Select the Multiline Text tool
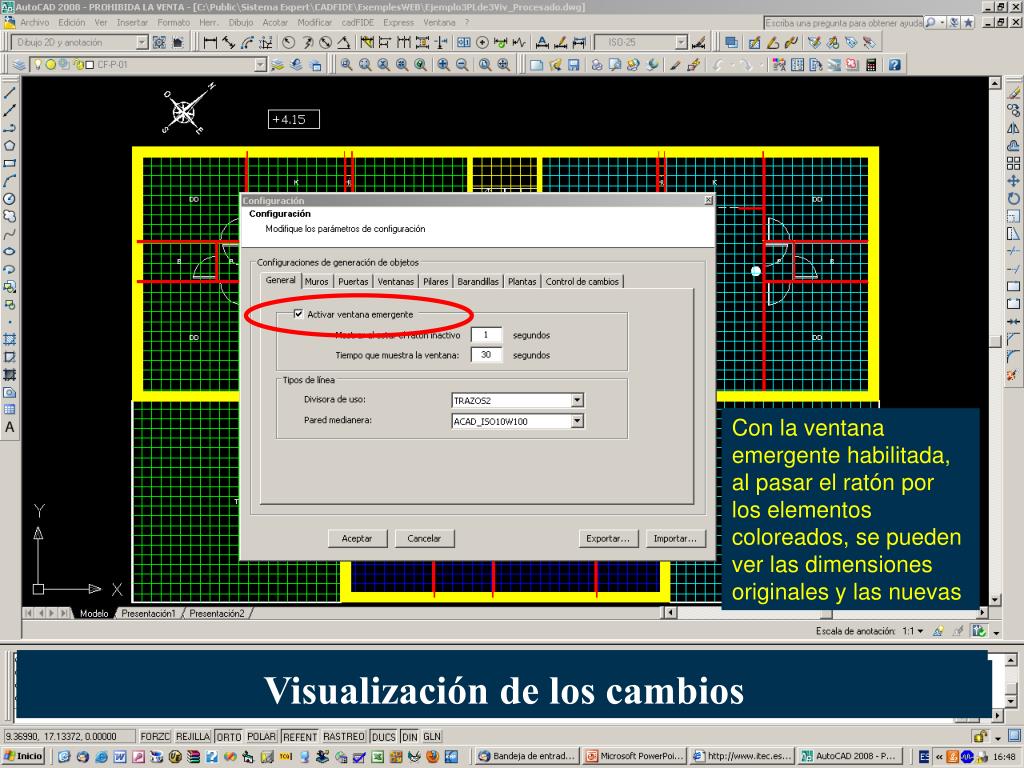The image size is (1024, 768). (x=10, y=427)
